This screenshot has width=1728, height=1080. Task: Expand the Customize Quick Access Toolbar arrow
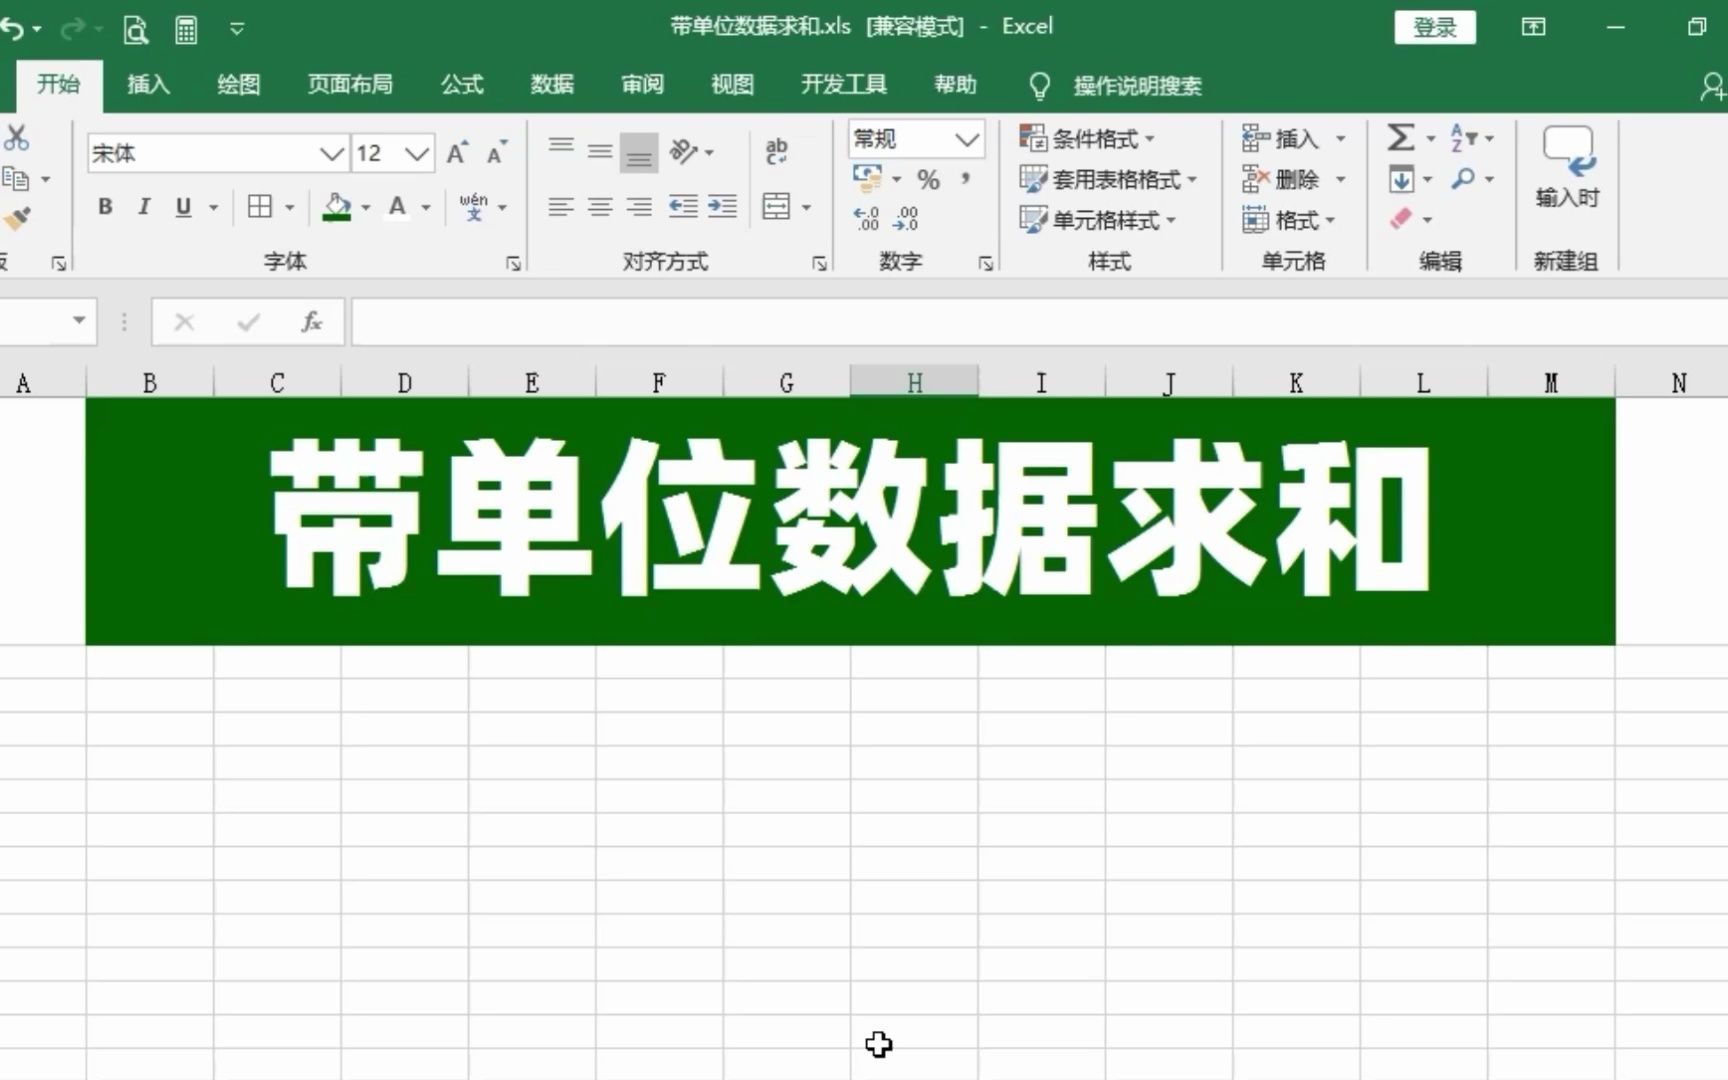pos(237,29)
